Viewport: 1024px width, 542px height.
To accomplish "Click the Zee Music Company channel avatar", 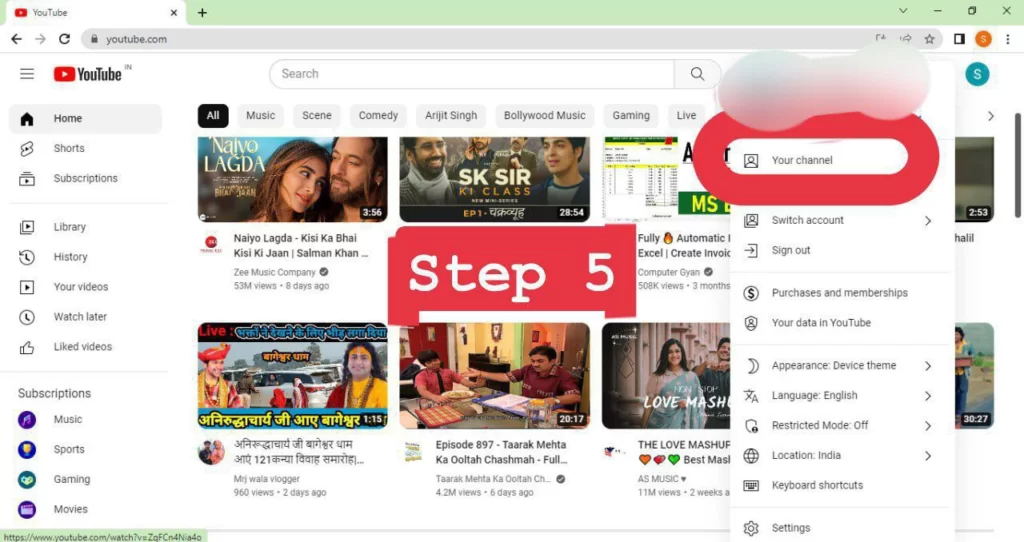I will [x=211, y=244].
